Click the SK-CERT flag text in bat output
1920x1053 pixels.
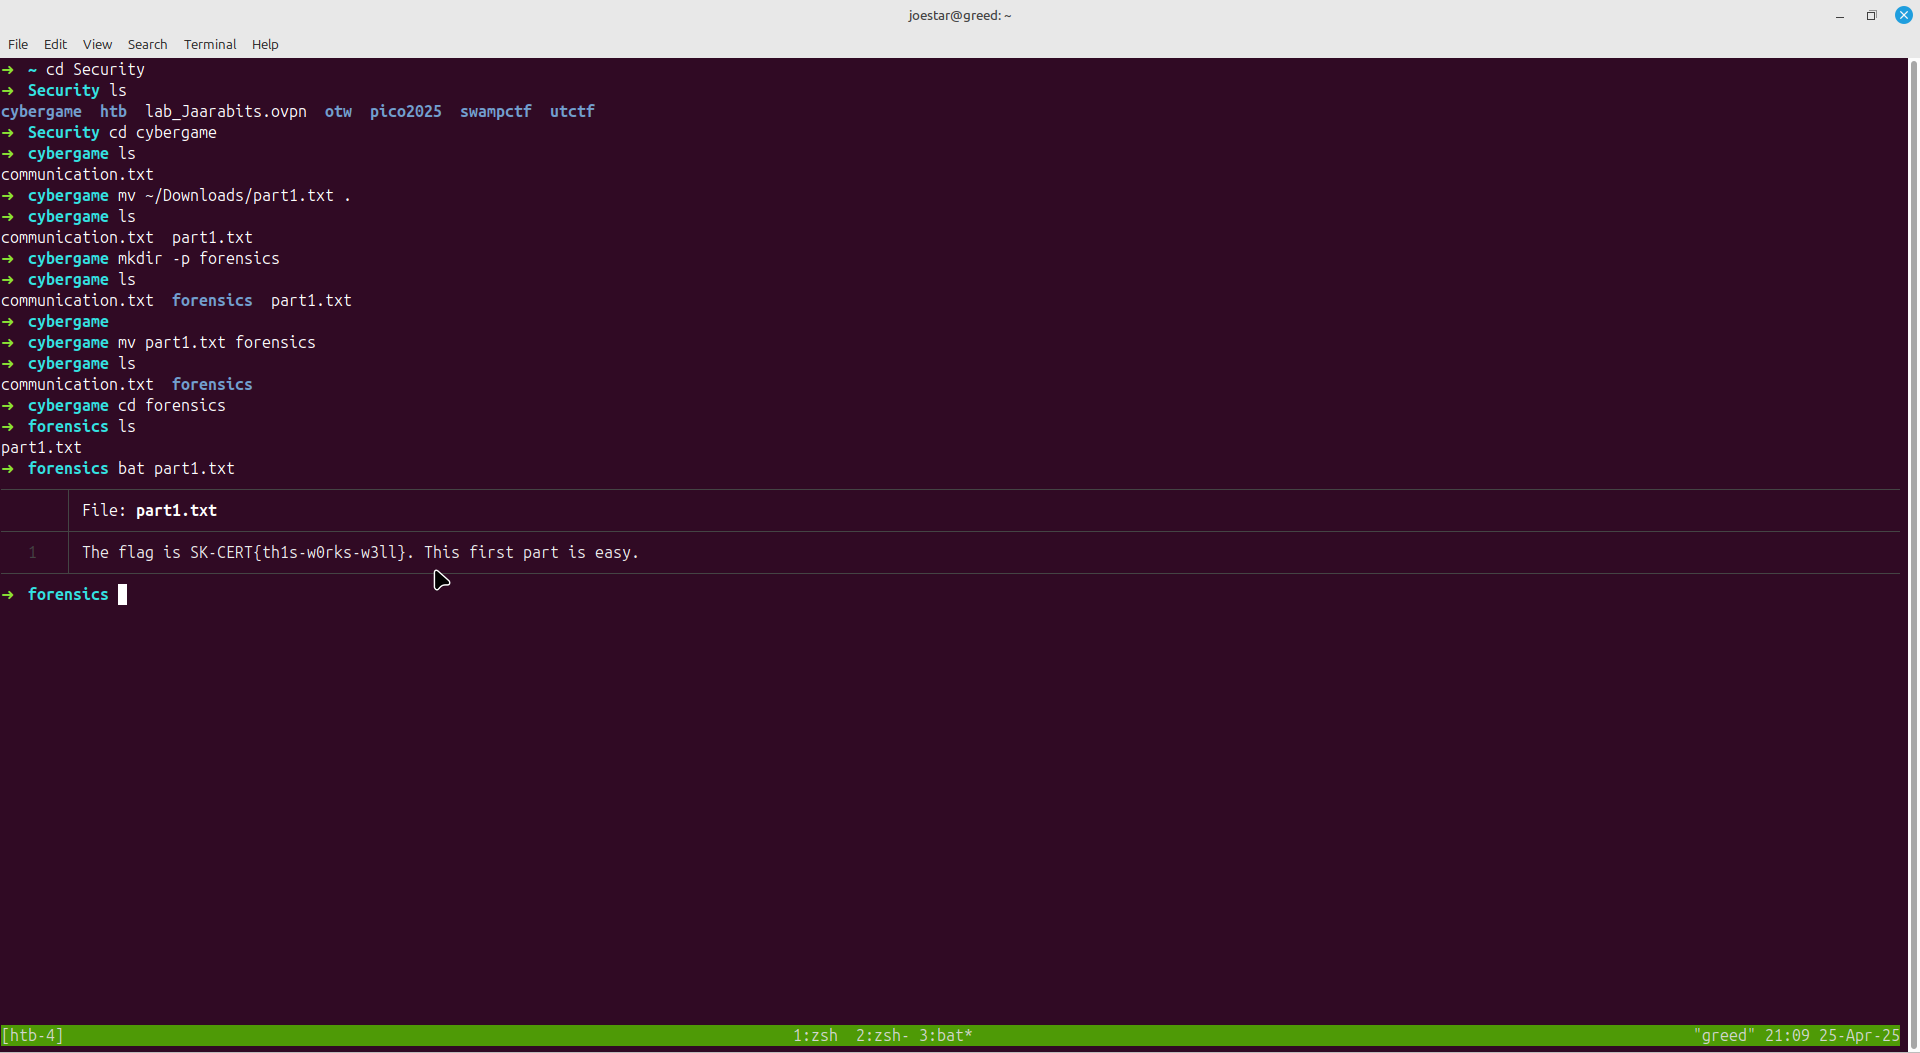[298, 552]
